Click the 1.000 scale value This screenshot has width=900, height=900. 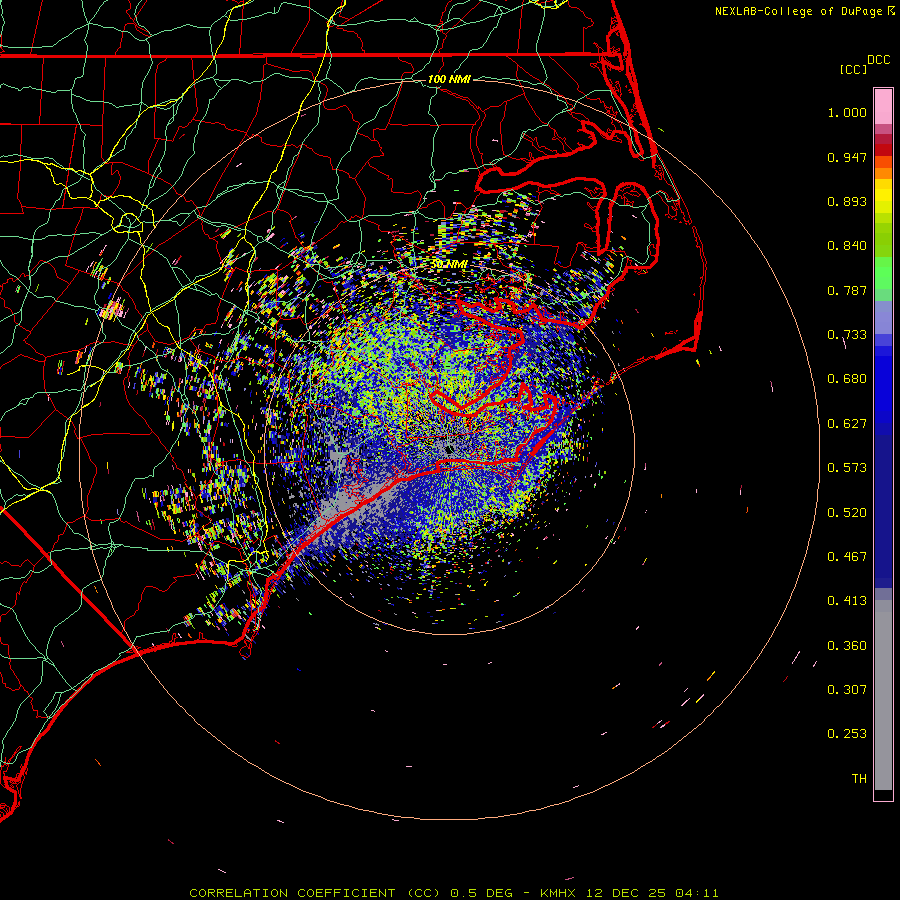(847, 112)
